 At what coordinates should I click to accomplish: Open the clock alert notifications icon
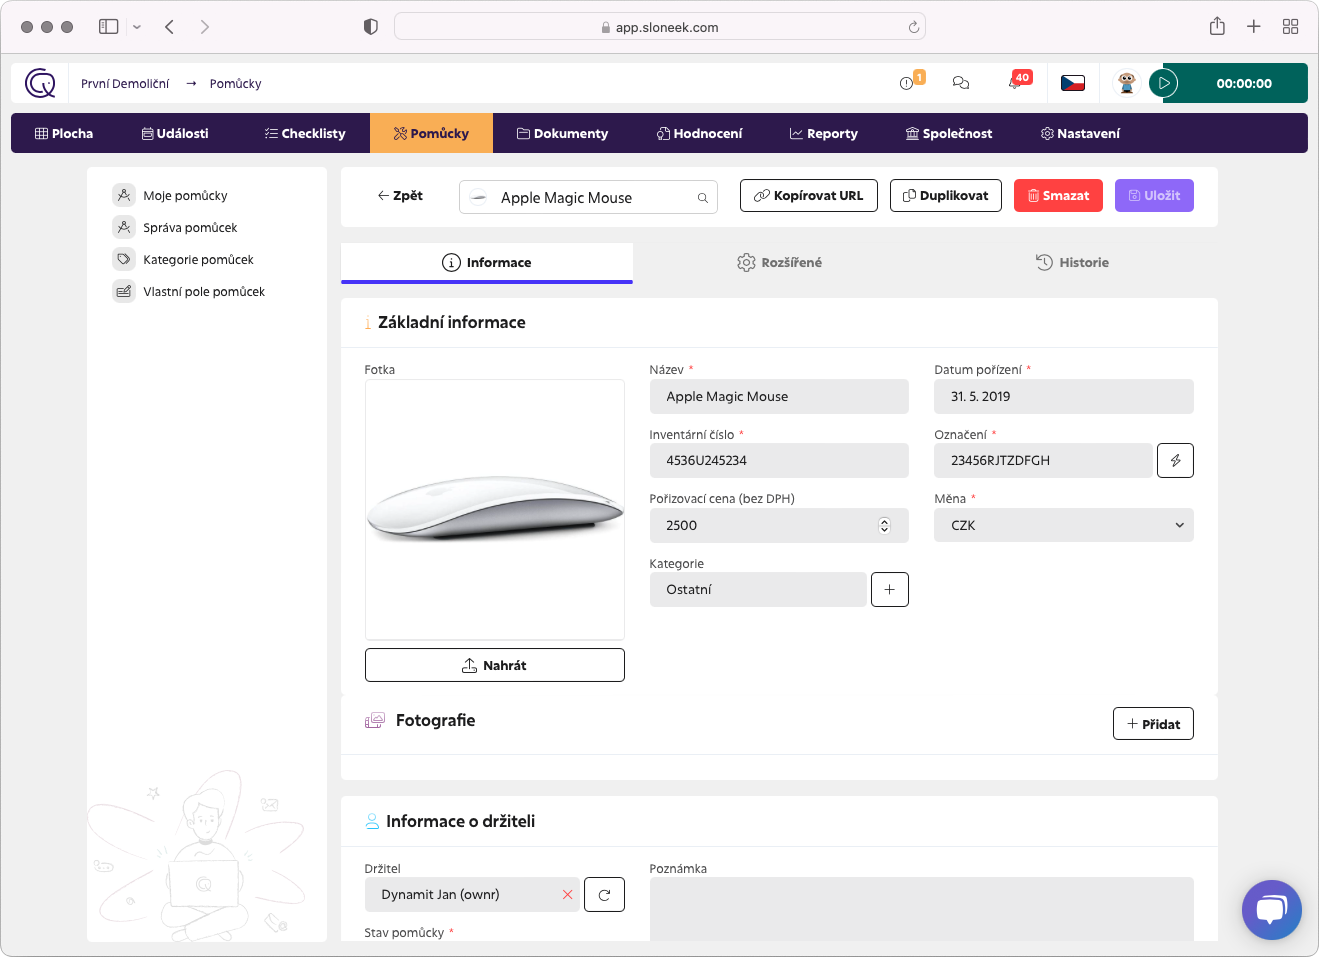click(x=907, y=83)
